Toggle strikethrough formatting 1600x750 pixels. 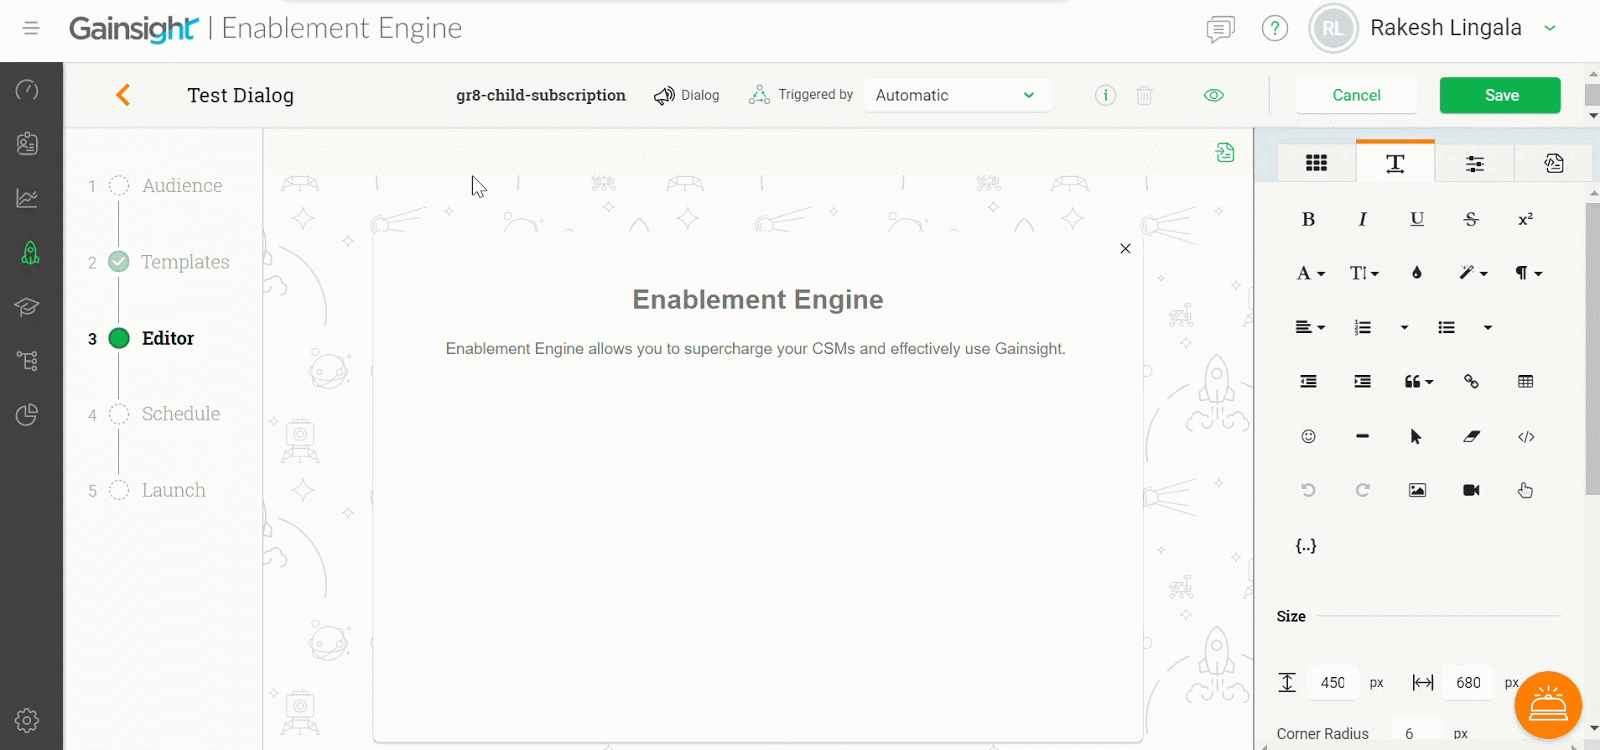[1471, 220]
